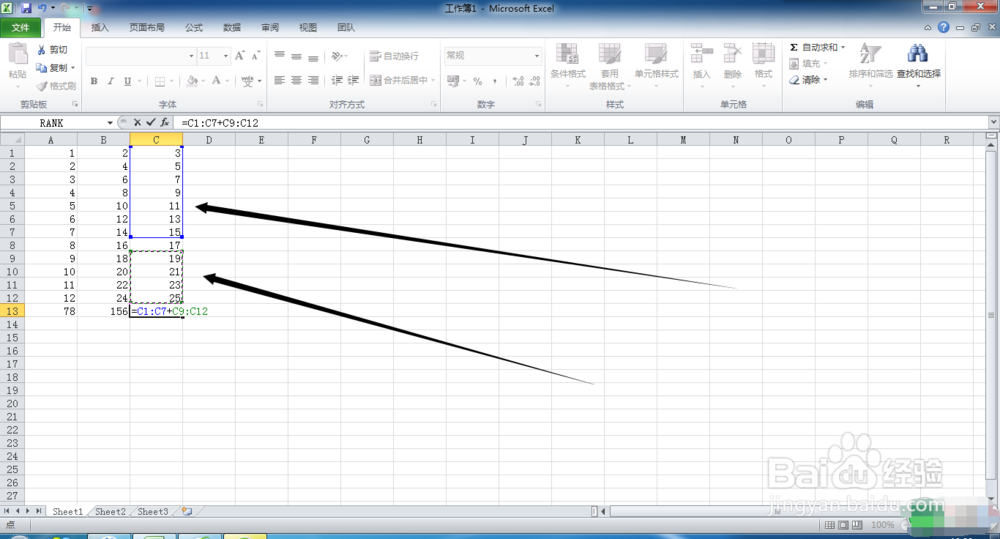Click the cell borders icon
This screenshot has width=1000, height=539.
point(159,81)
